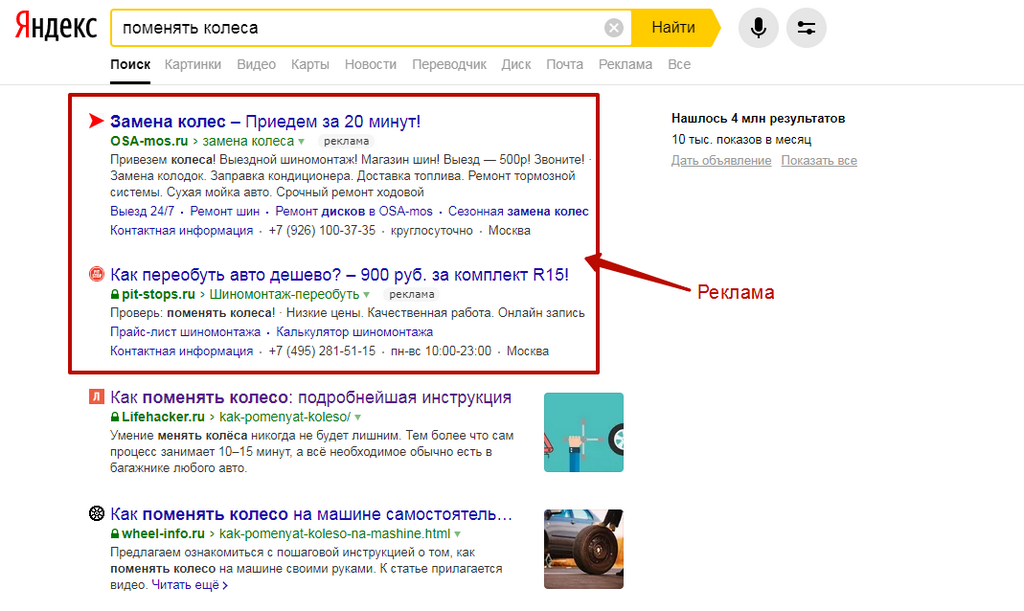Expand the pit-stops.ru result dropdown arrow
The width and height of the screenshot is (1024, 611).
(x=366, y=295)
